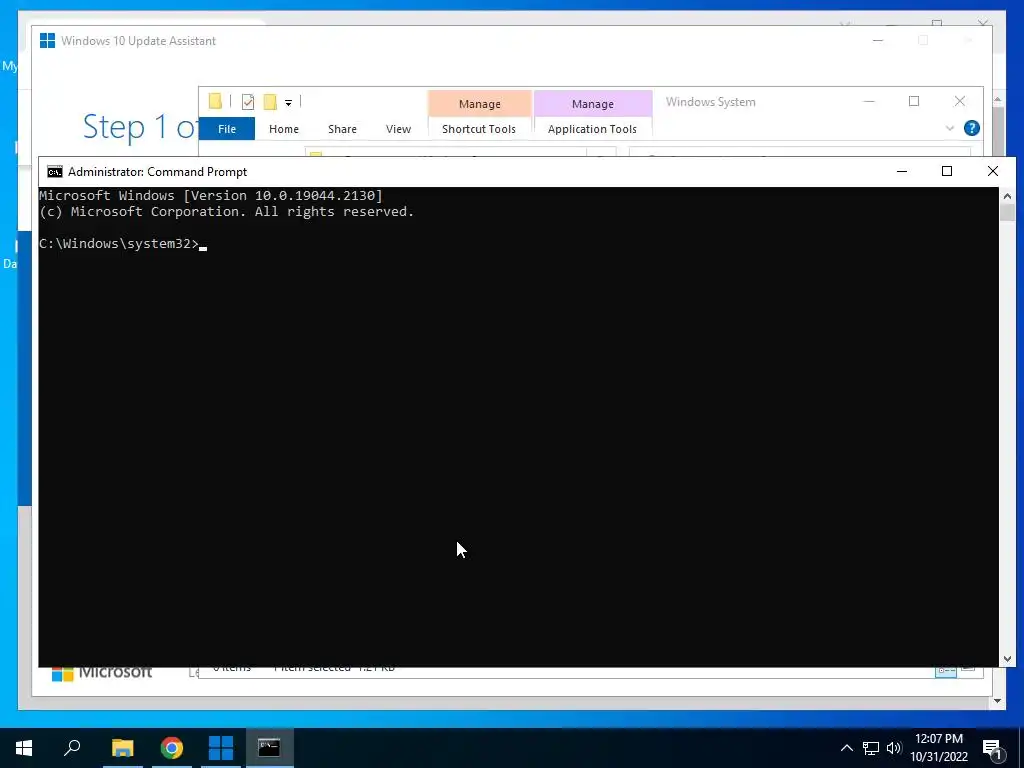Click the Update Assistant Windows logo icon
This screenshot has height=768, width=1024.
tap(48, 40)
